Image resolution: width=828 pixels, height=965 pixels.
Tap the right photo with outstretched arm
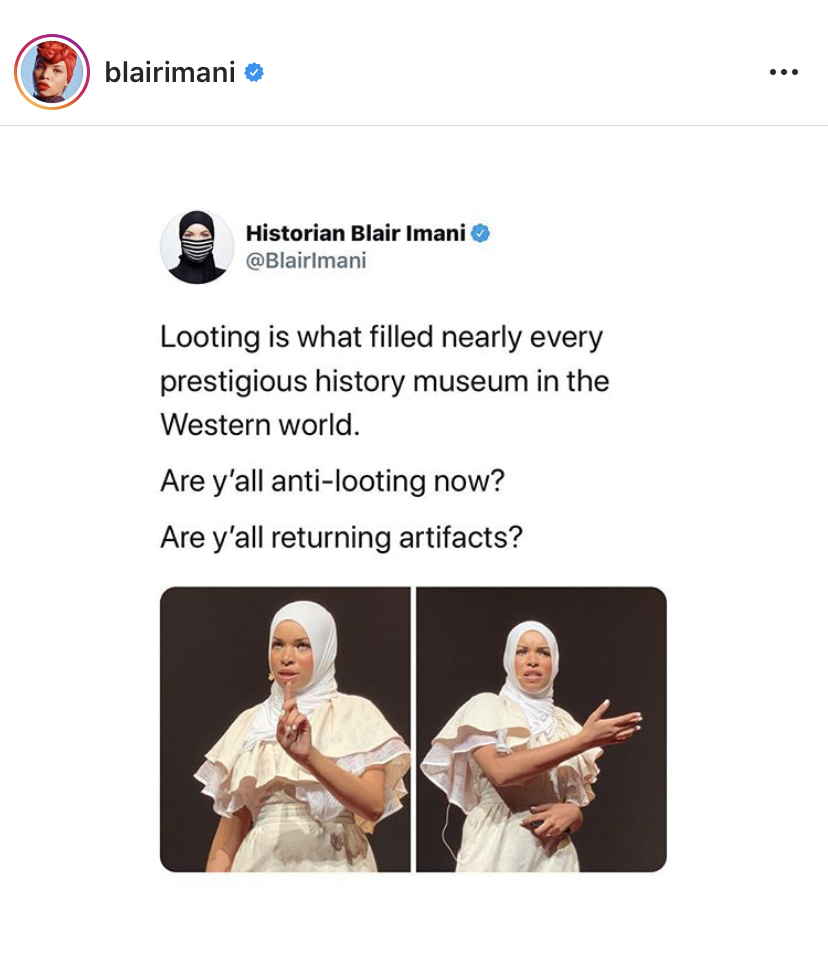pos(541,729)
